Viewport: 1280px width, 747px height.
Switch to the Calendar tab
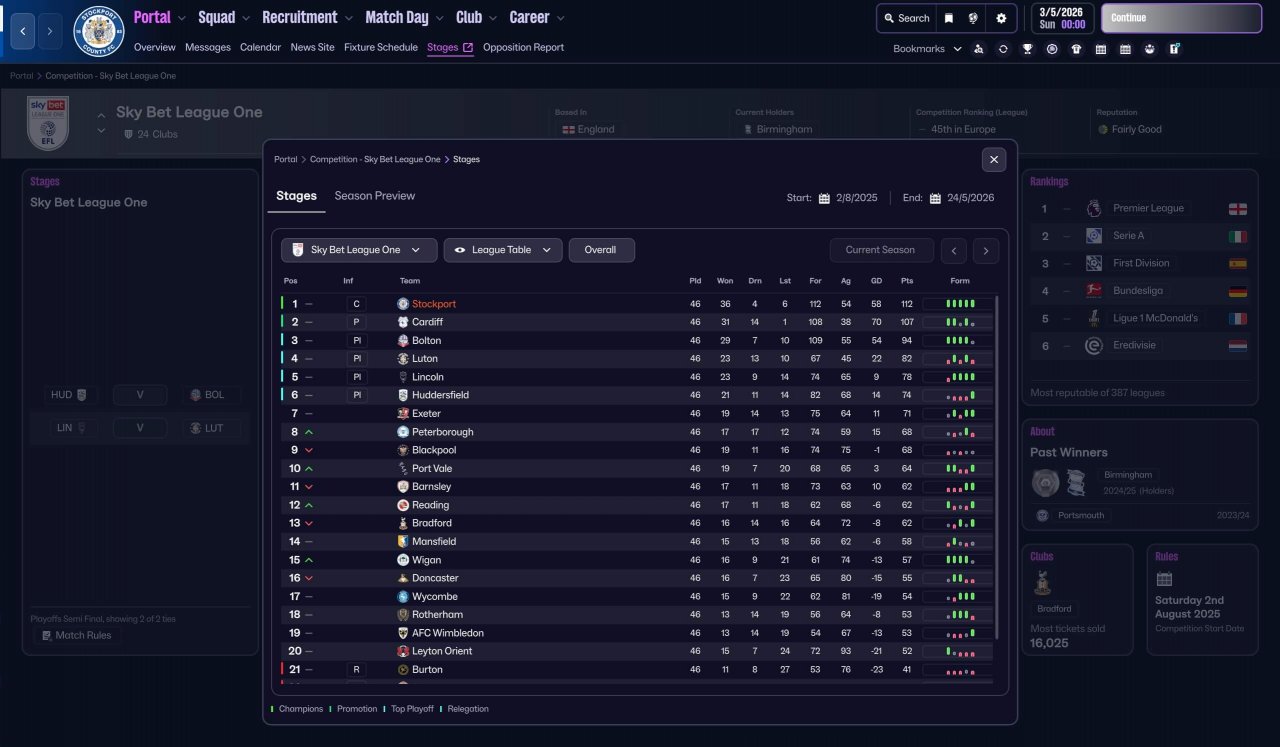[261, 47]
